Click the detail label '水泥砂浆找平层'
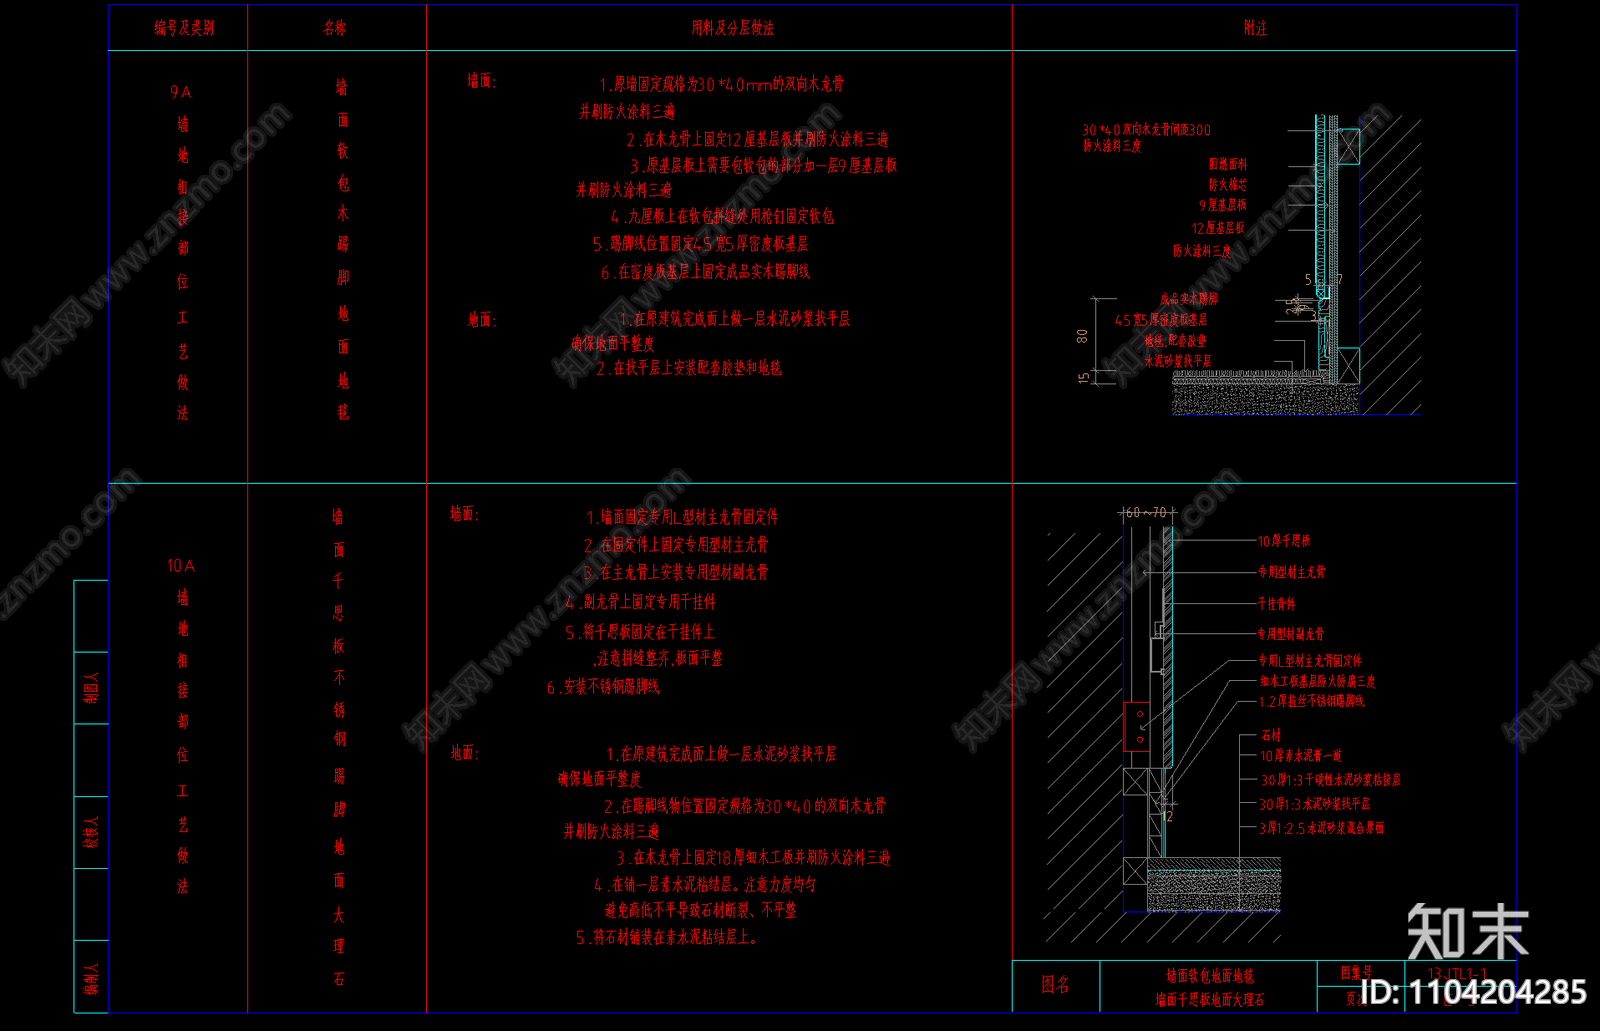1600x1031 pixels. 1178,361
